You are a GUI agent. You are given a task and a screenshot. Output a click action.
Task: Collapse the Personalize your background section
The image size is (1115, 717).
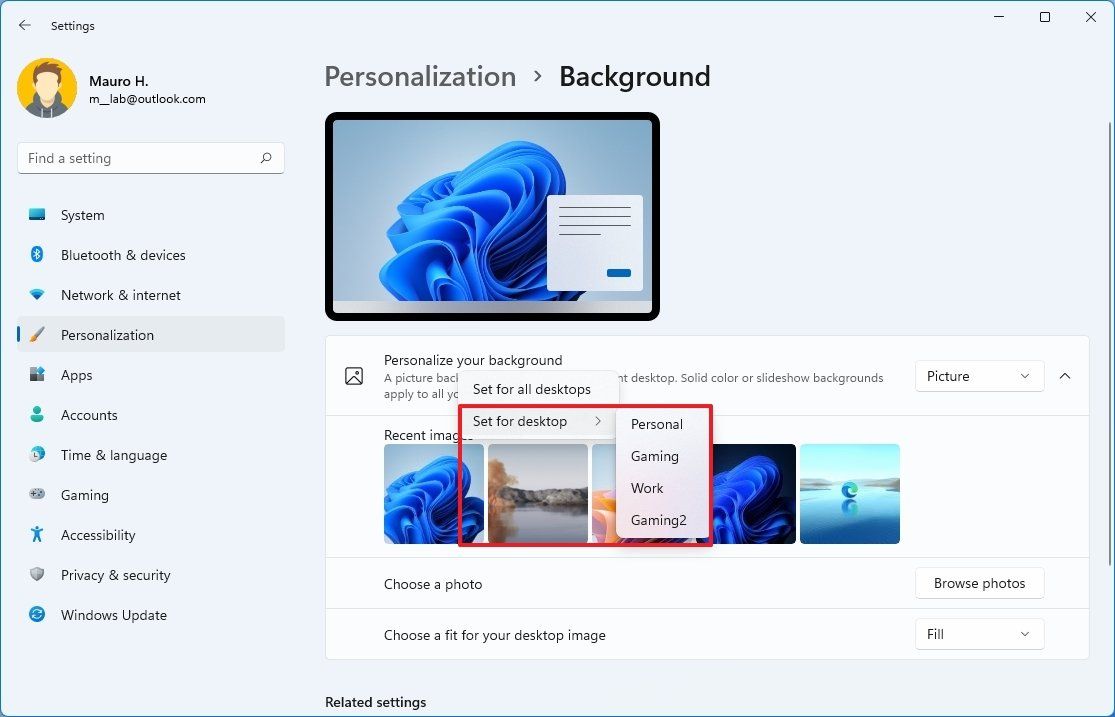1065,376
